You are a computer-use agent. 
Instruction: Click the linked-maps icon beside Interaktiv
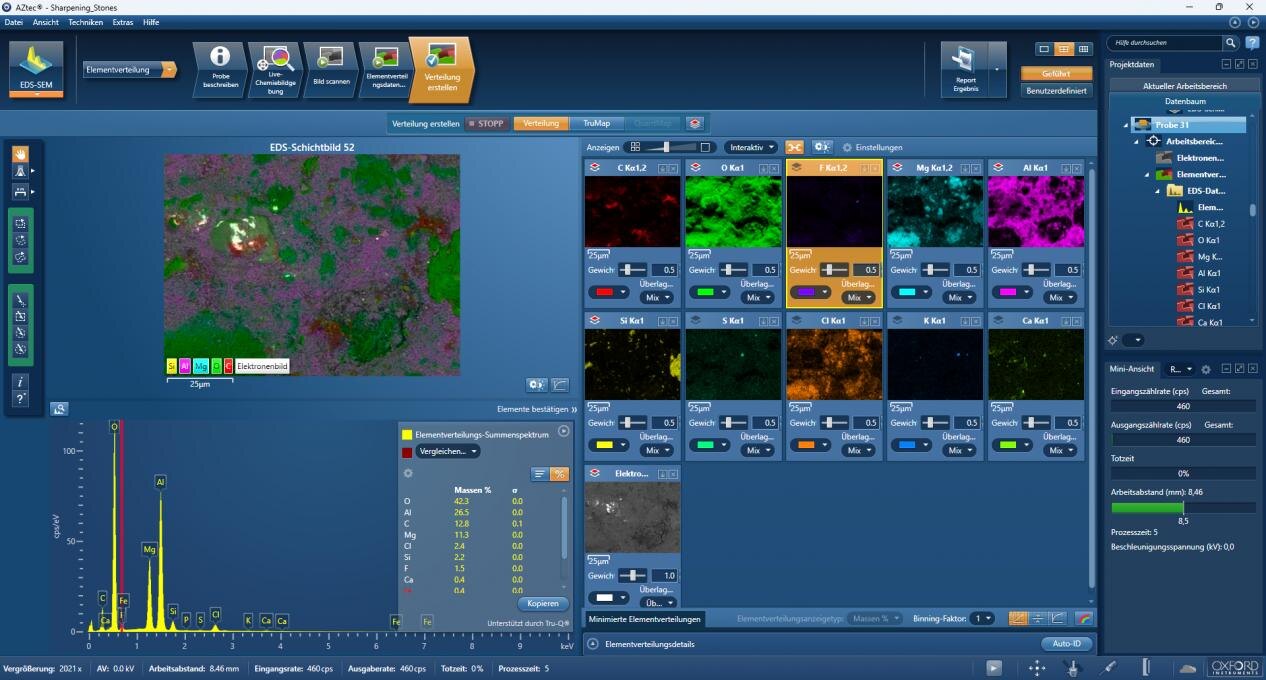[x=794, y=147]
